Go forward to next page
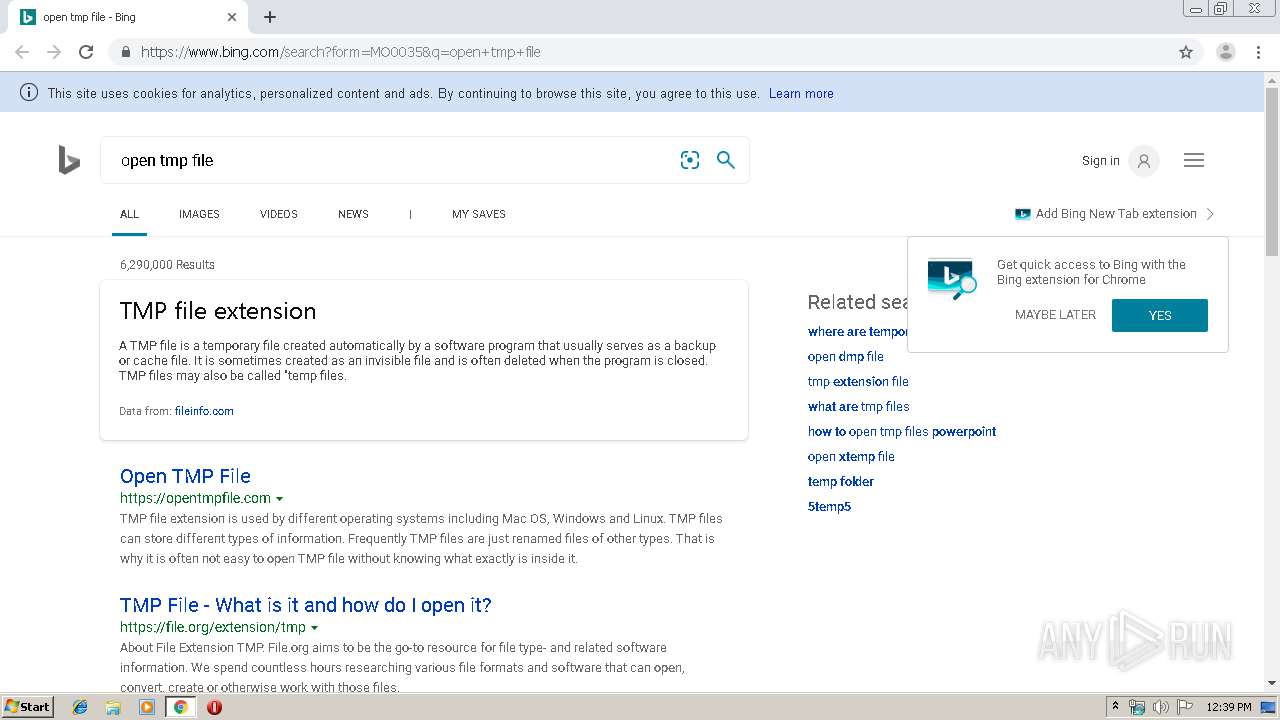Image resolution: width=1280 pixels, height=720 pixels. click(x=54, y=52)
